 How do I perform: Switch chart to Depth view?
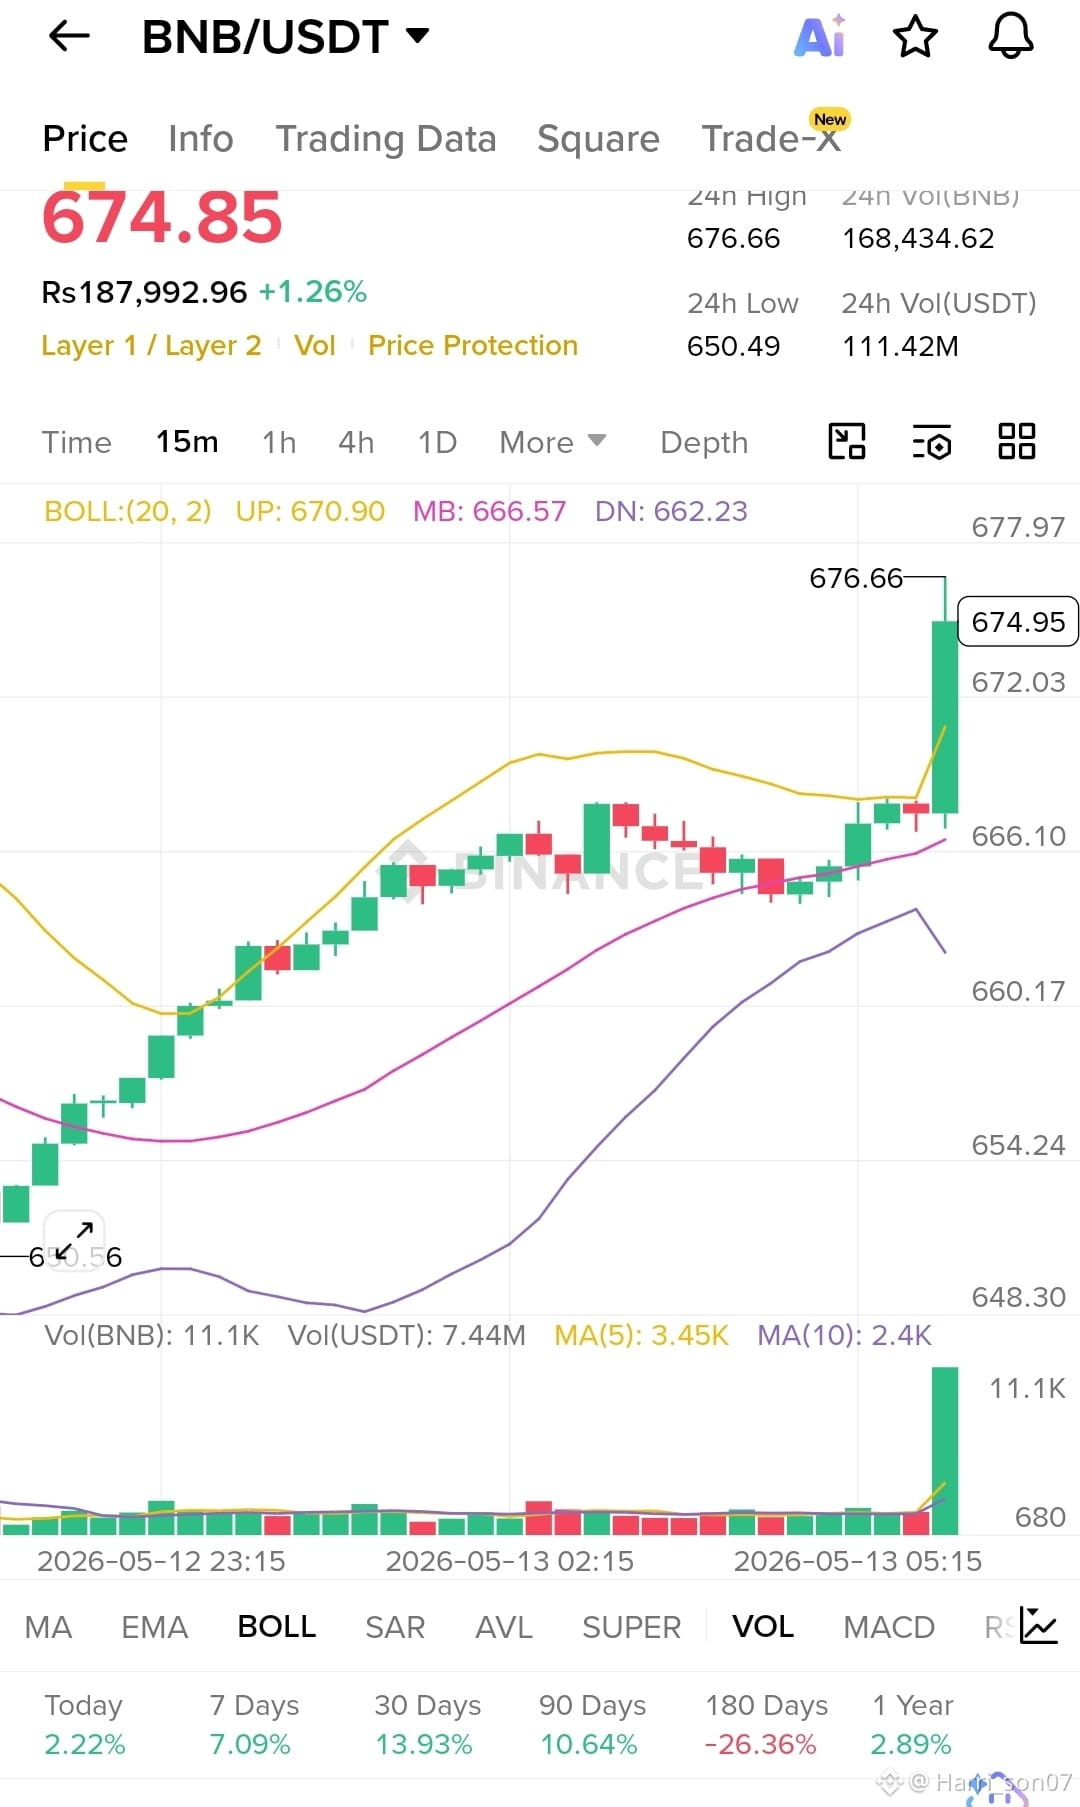point(704,442)
